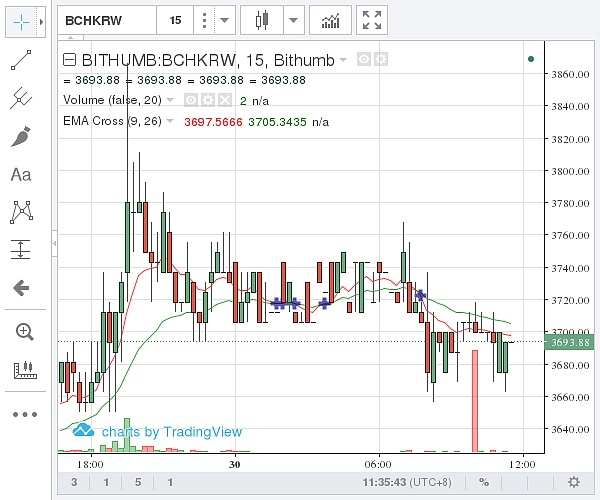Click EMA value 3705.3435

277,122
